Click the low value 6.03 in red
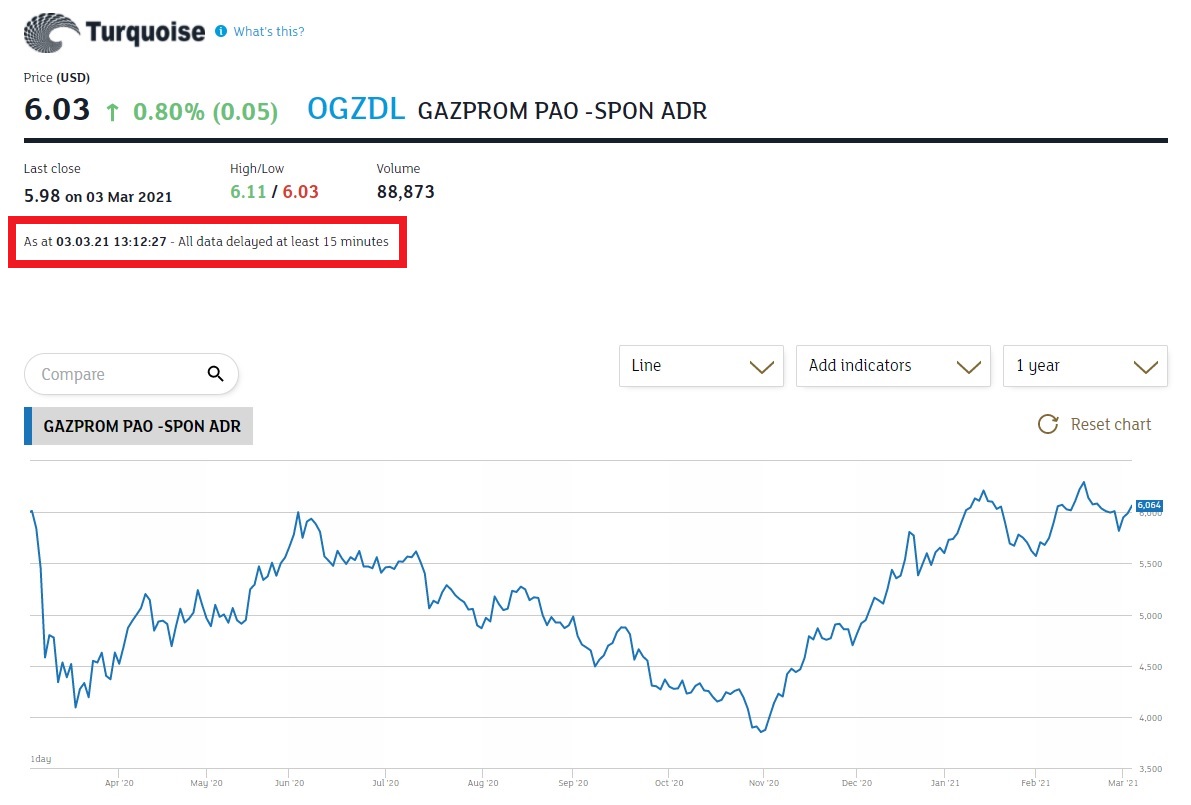1191x805 pixels. pos(301,192)
